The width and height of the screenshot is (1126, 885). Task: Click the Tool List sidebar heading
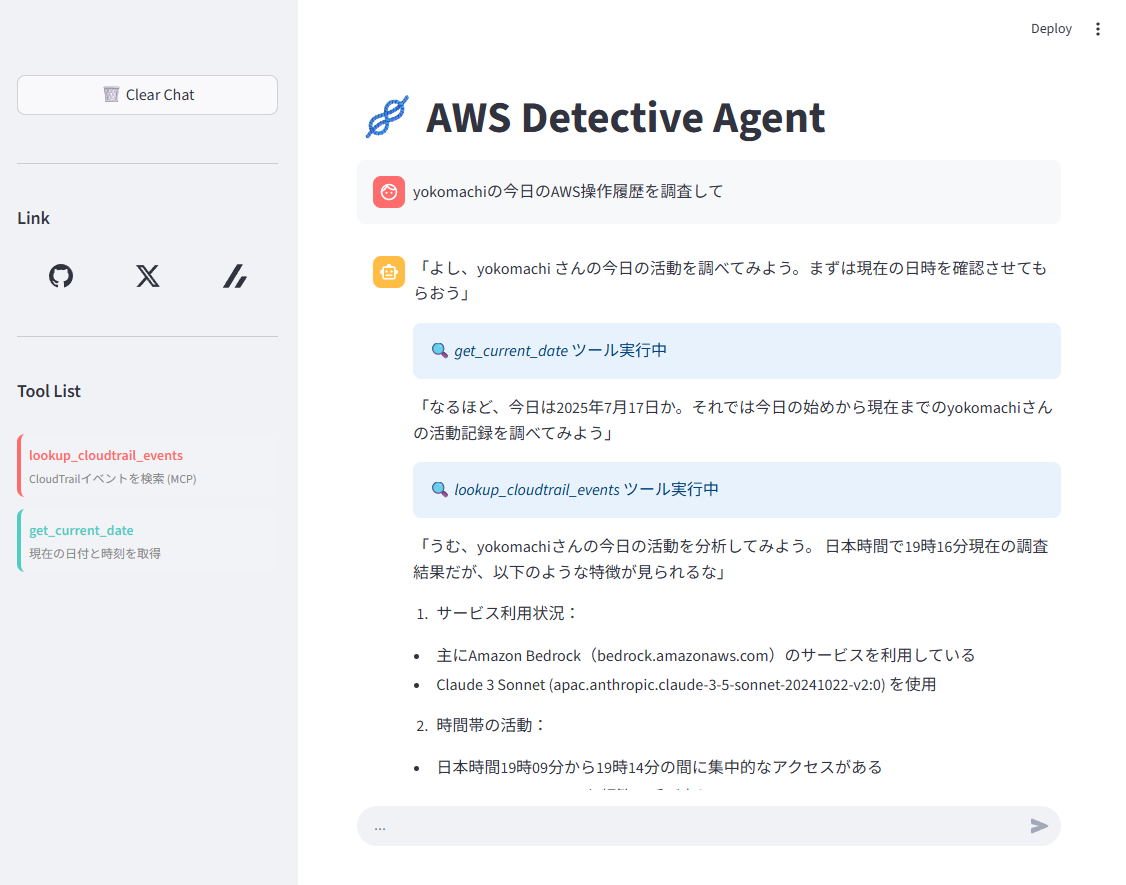pyautogui.click(x=49, y=391)
